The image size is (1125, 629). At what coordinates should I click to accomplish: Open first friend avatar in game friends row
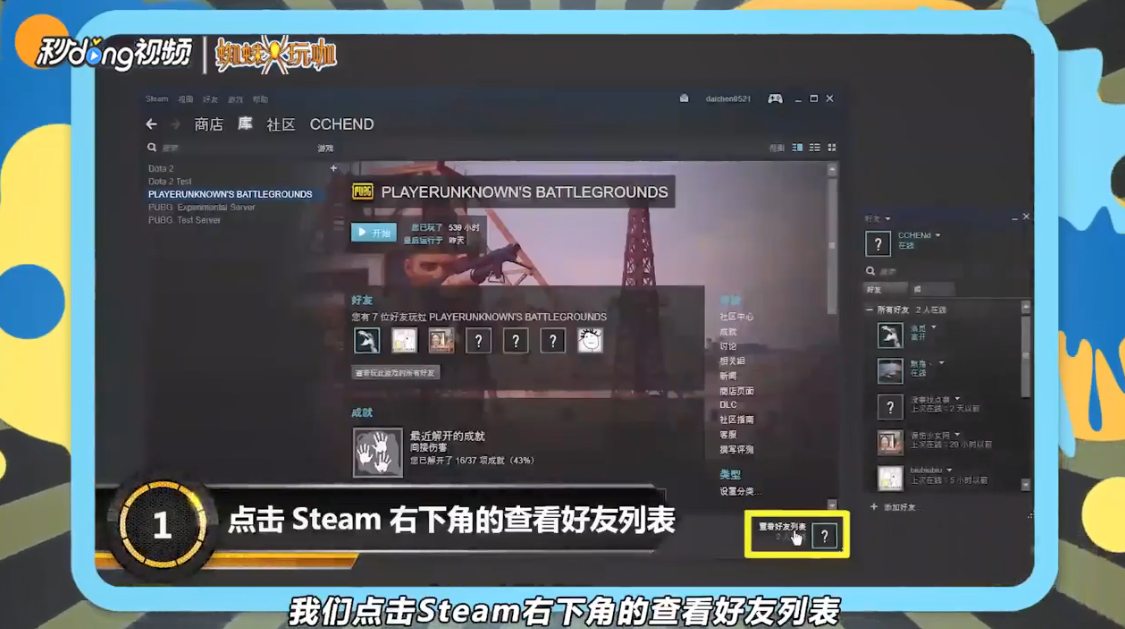(367, 340)
